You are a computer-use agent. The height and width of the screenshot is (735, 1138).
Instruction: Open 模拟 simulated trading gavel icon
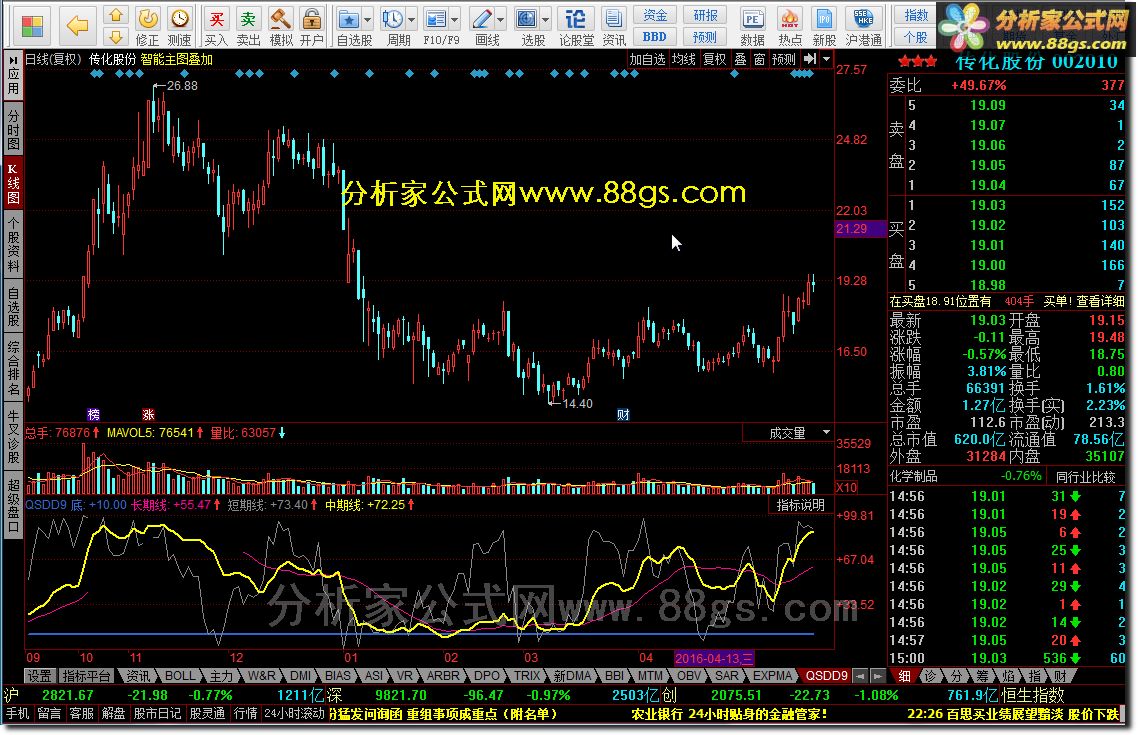280,26
